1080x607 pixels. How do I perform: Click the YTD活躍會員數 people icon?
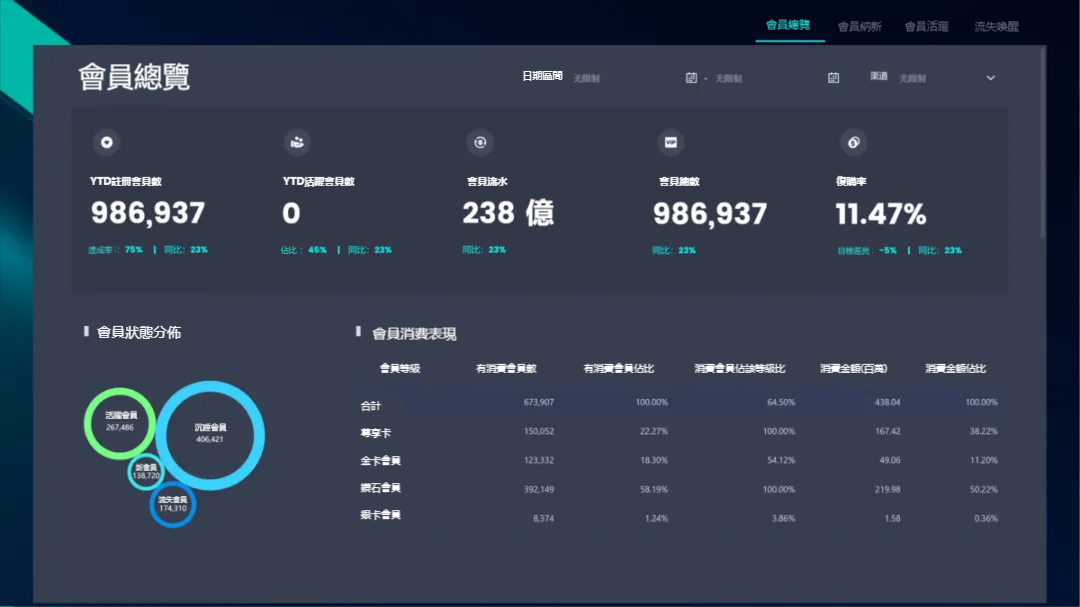[x=297, y=143]
